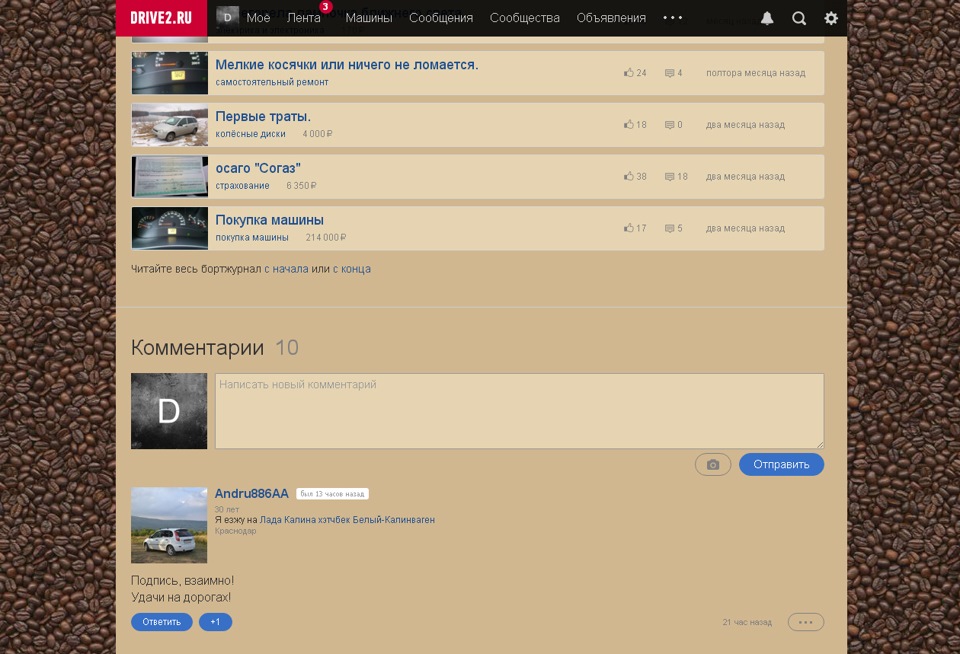960x654 pixels.
Task: Open the 'Сообщества' menu item
Action: tap(524, 18)
